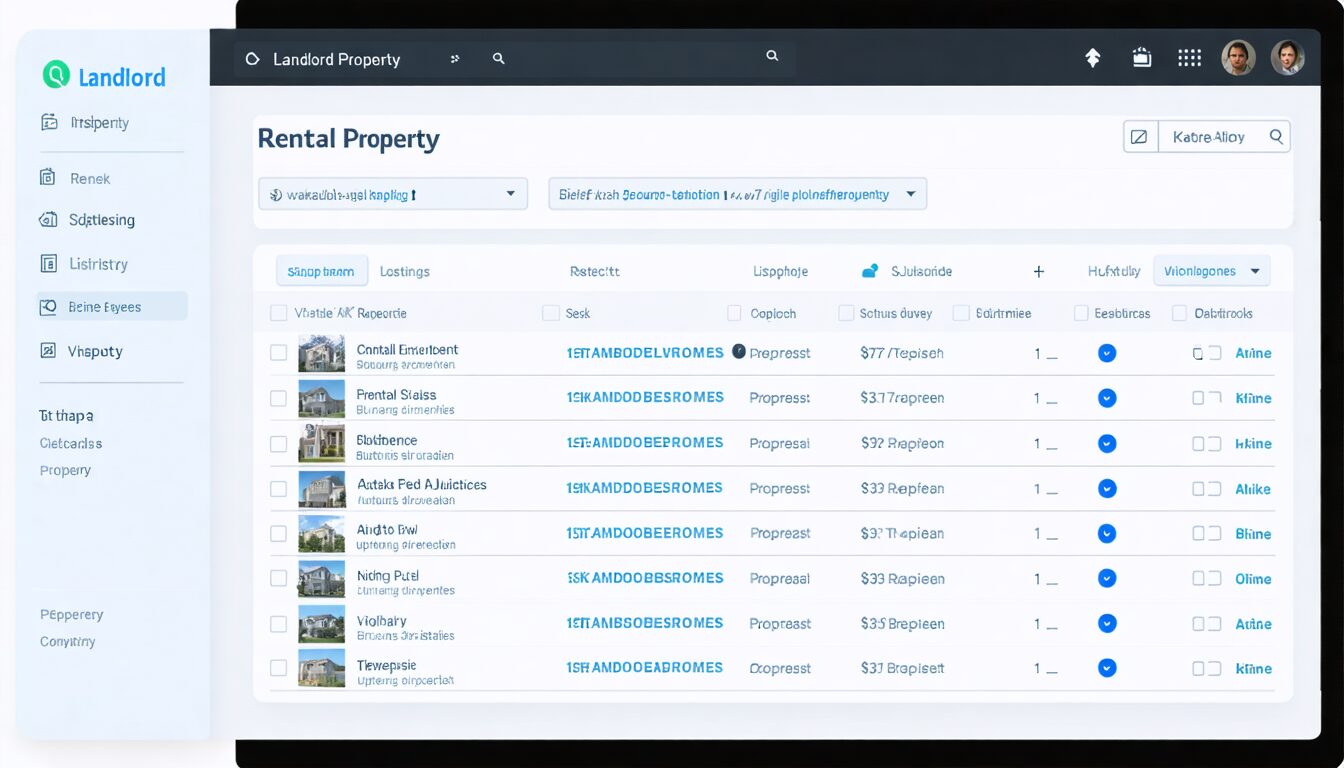This screenshot has height=768, width=1344.
Task: Click the green Landlord logo icon
Action: [56, 75]
